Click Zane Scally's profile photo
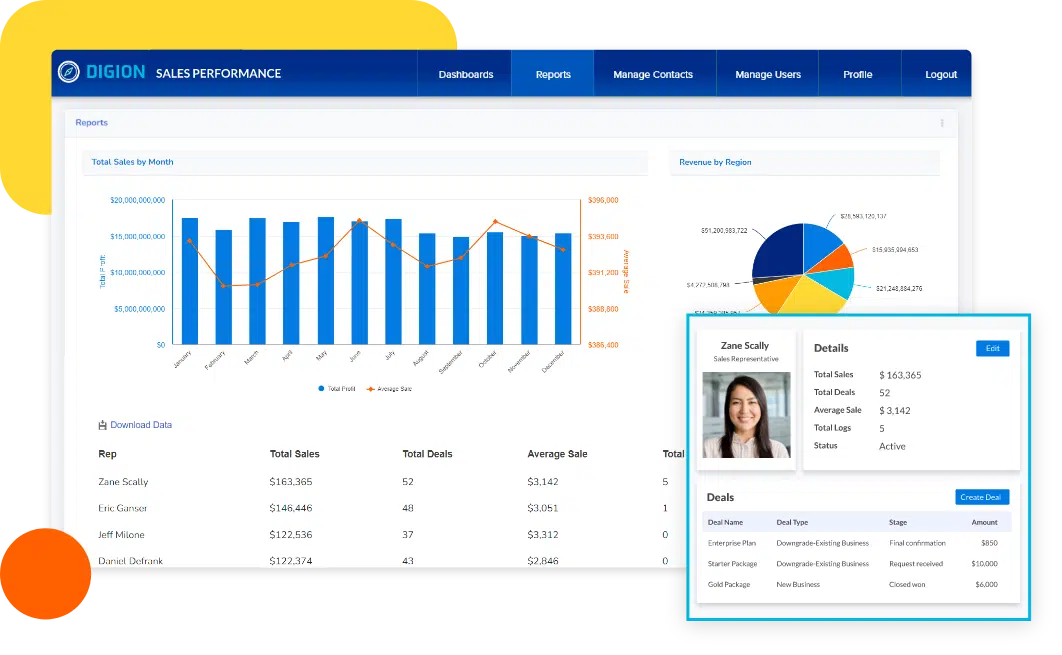 [746, 415]
